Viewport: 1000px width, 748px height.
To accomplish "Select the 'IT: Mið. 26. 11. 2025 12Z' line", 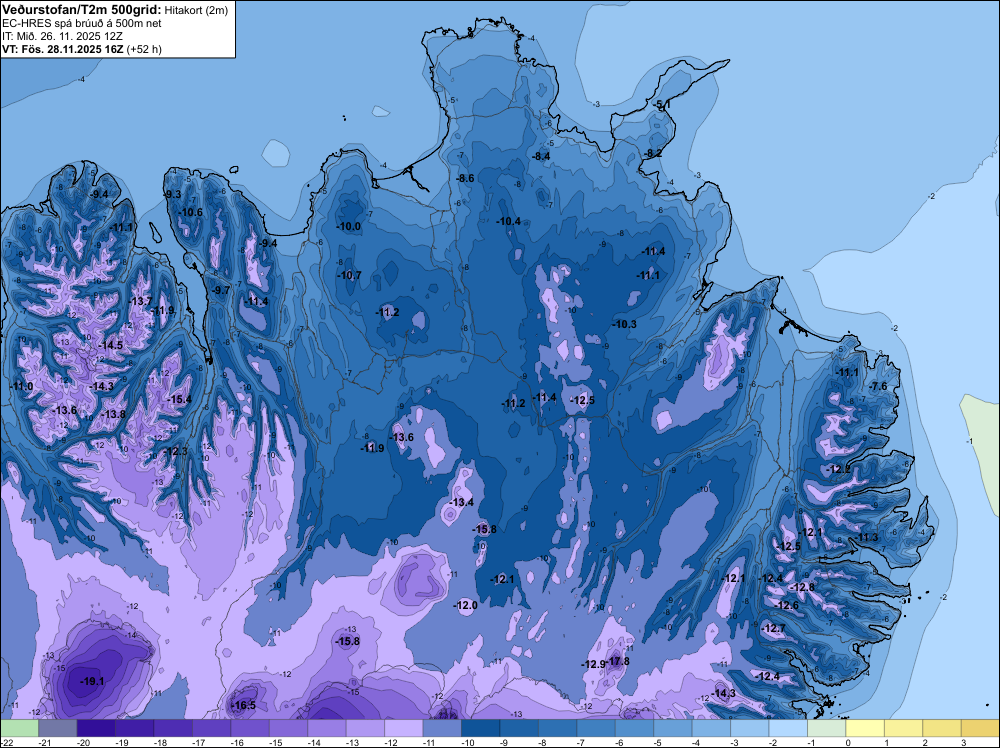I will 64,36.
